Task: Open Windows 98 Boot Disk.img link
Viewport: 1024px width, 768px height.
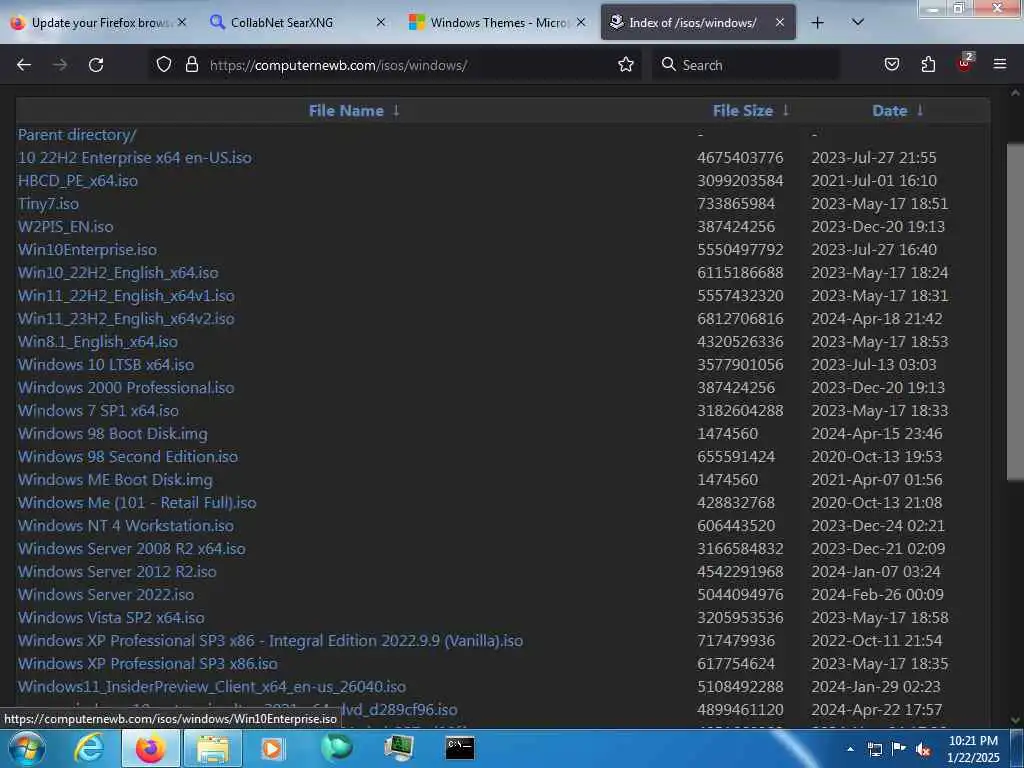Action: [112, 434]
